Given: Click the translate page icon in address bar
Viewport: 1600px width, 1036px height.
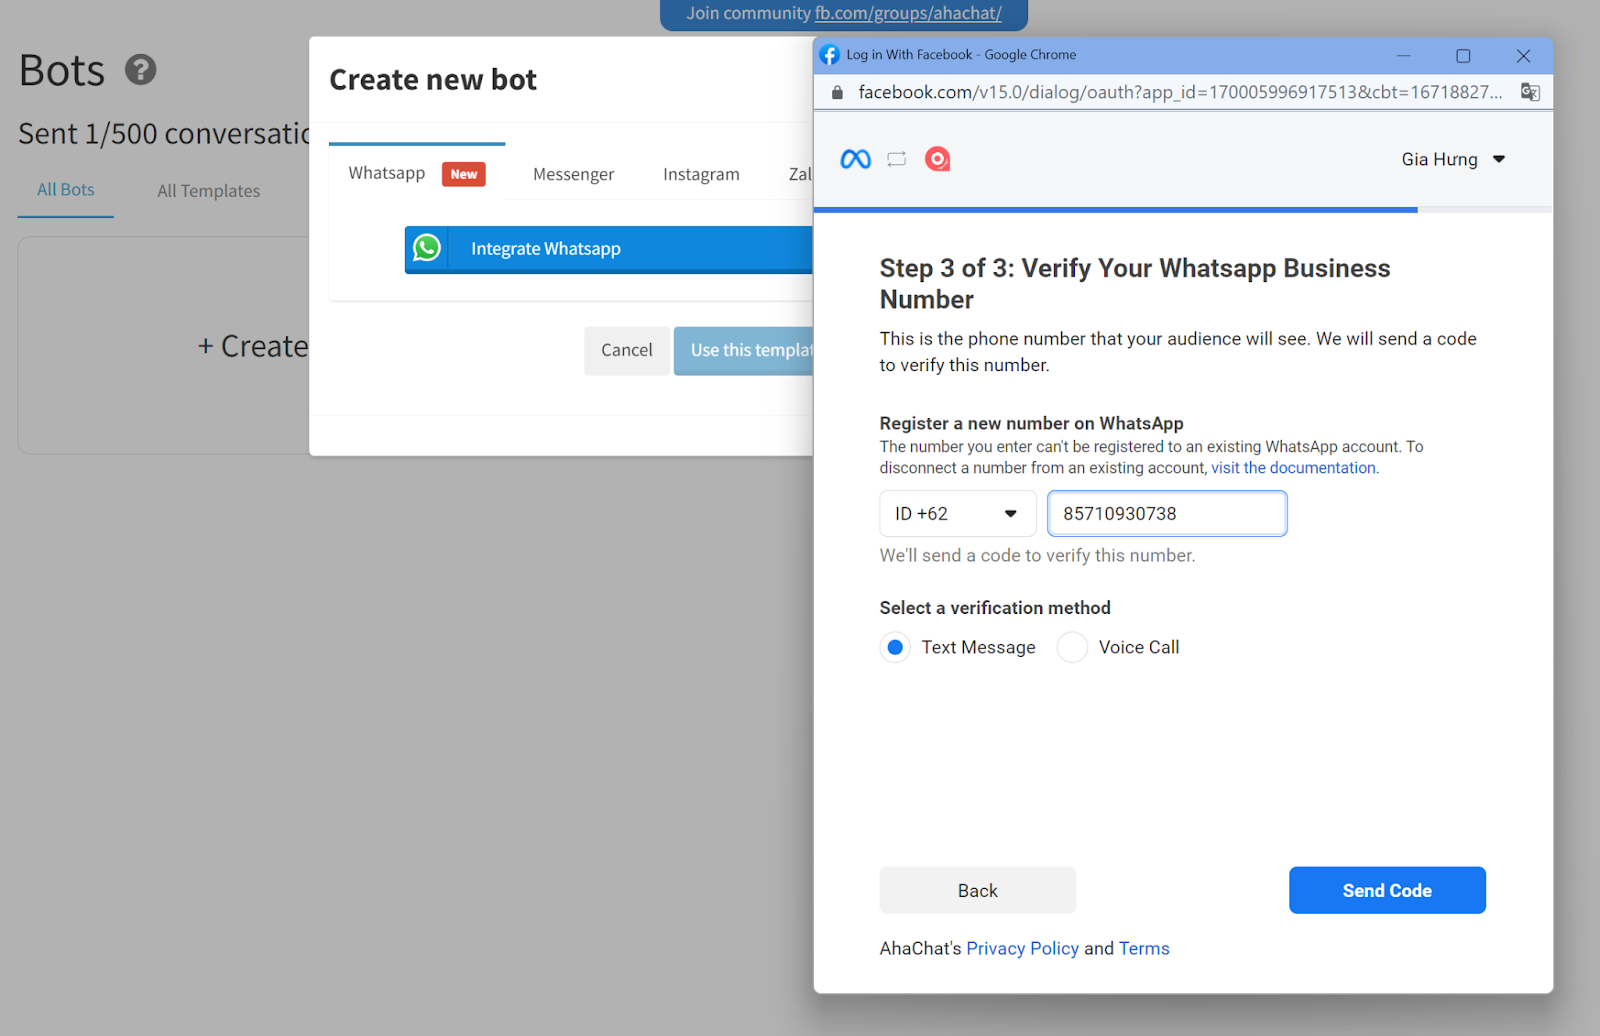Looking at the screenshot, I should (1530, 92).
